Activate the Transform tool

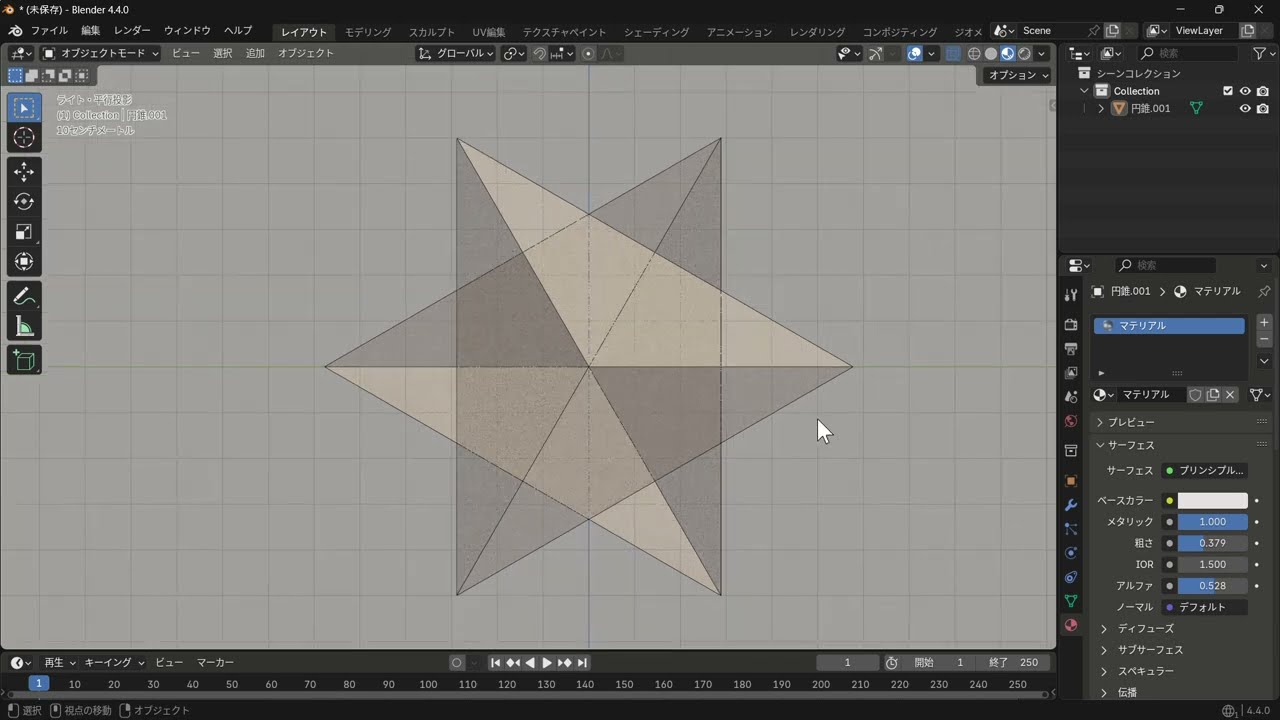(x=24, y=262)
